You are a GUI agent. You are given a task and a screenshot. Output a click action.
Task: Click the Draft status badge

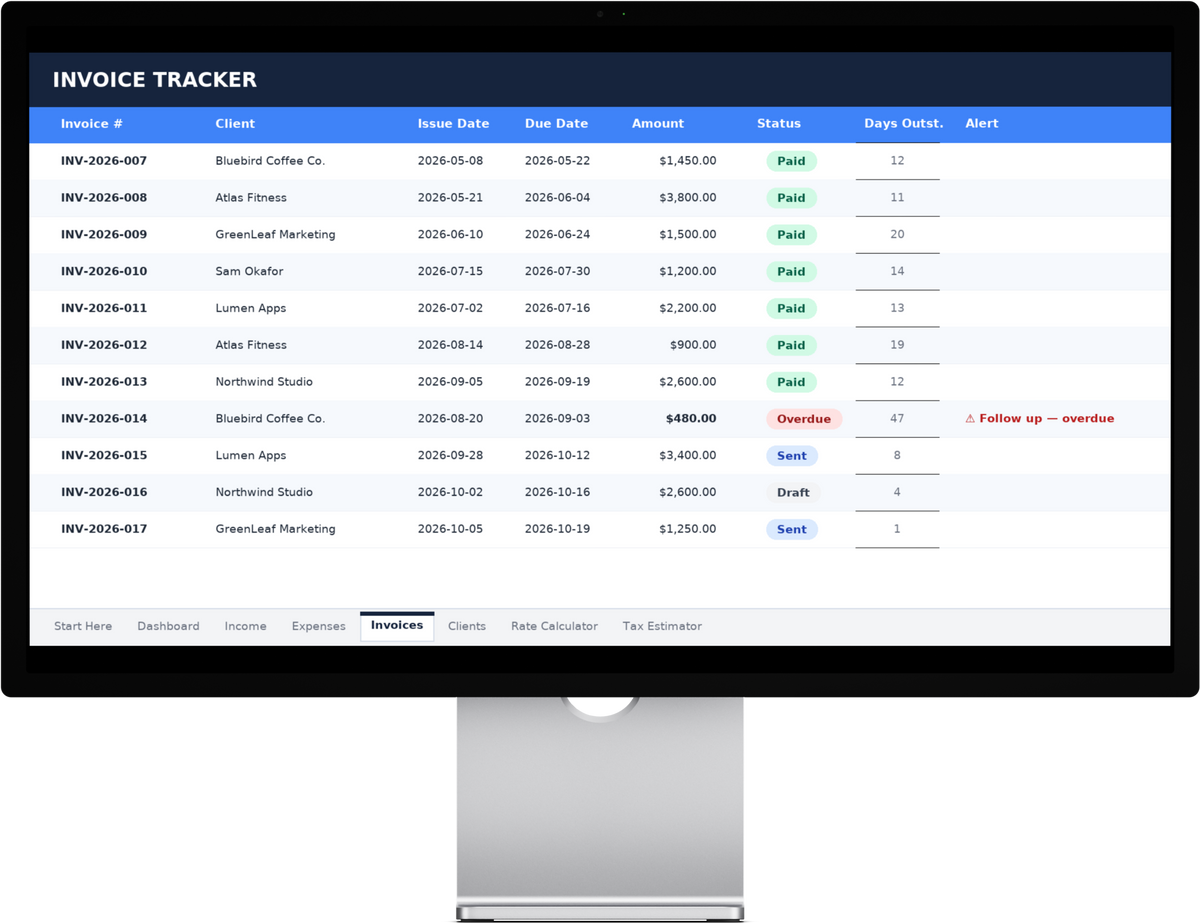click(793, 492)
